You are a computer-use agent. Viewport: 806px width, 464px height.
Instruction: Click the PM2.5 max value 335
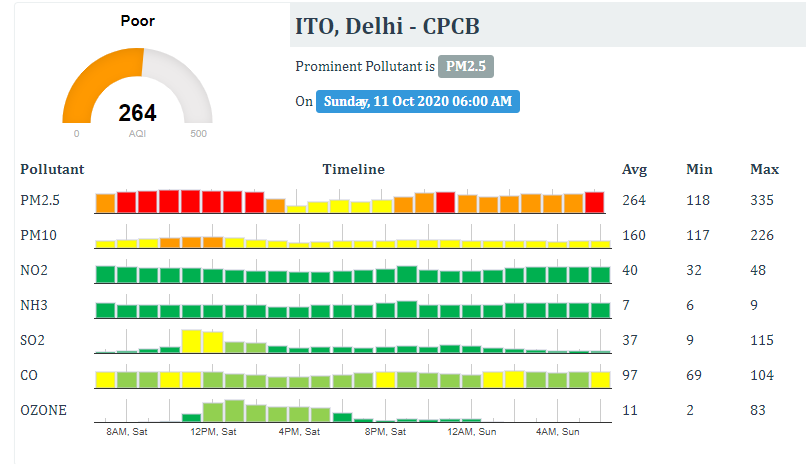pyautogui.click(x=762, y=200)
